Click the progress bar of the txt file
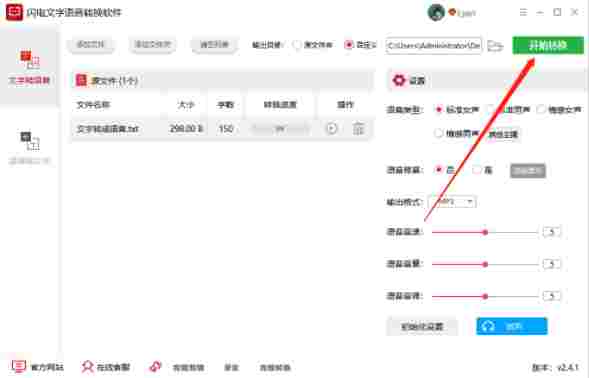 pyautogui.click(x=280, y=129)
